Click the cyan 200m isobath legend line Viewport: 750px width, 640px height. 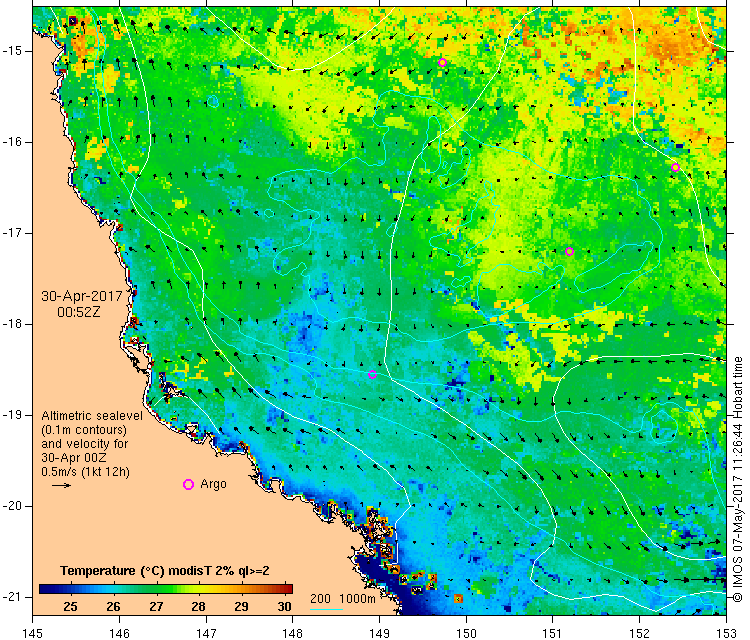tap(326, 609)
